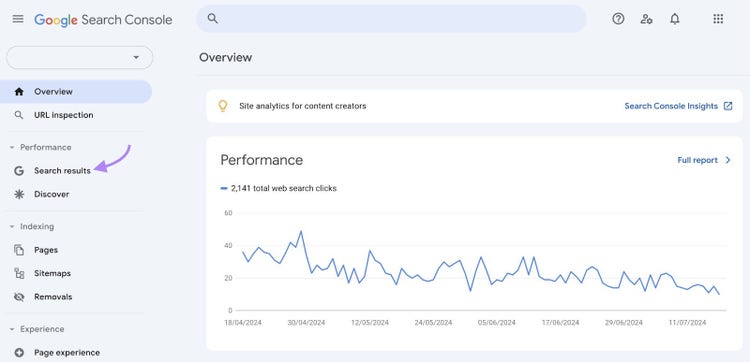Open Search Console Insights link

(671, 106)
